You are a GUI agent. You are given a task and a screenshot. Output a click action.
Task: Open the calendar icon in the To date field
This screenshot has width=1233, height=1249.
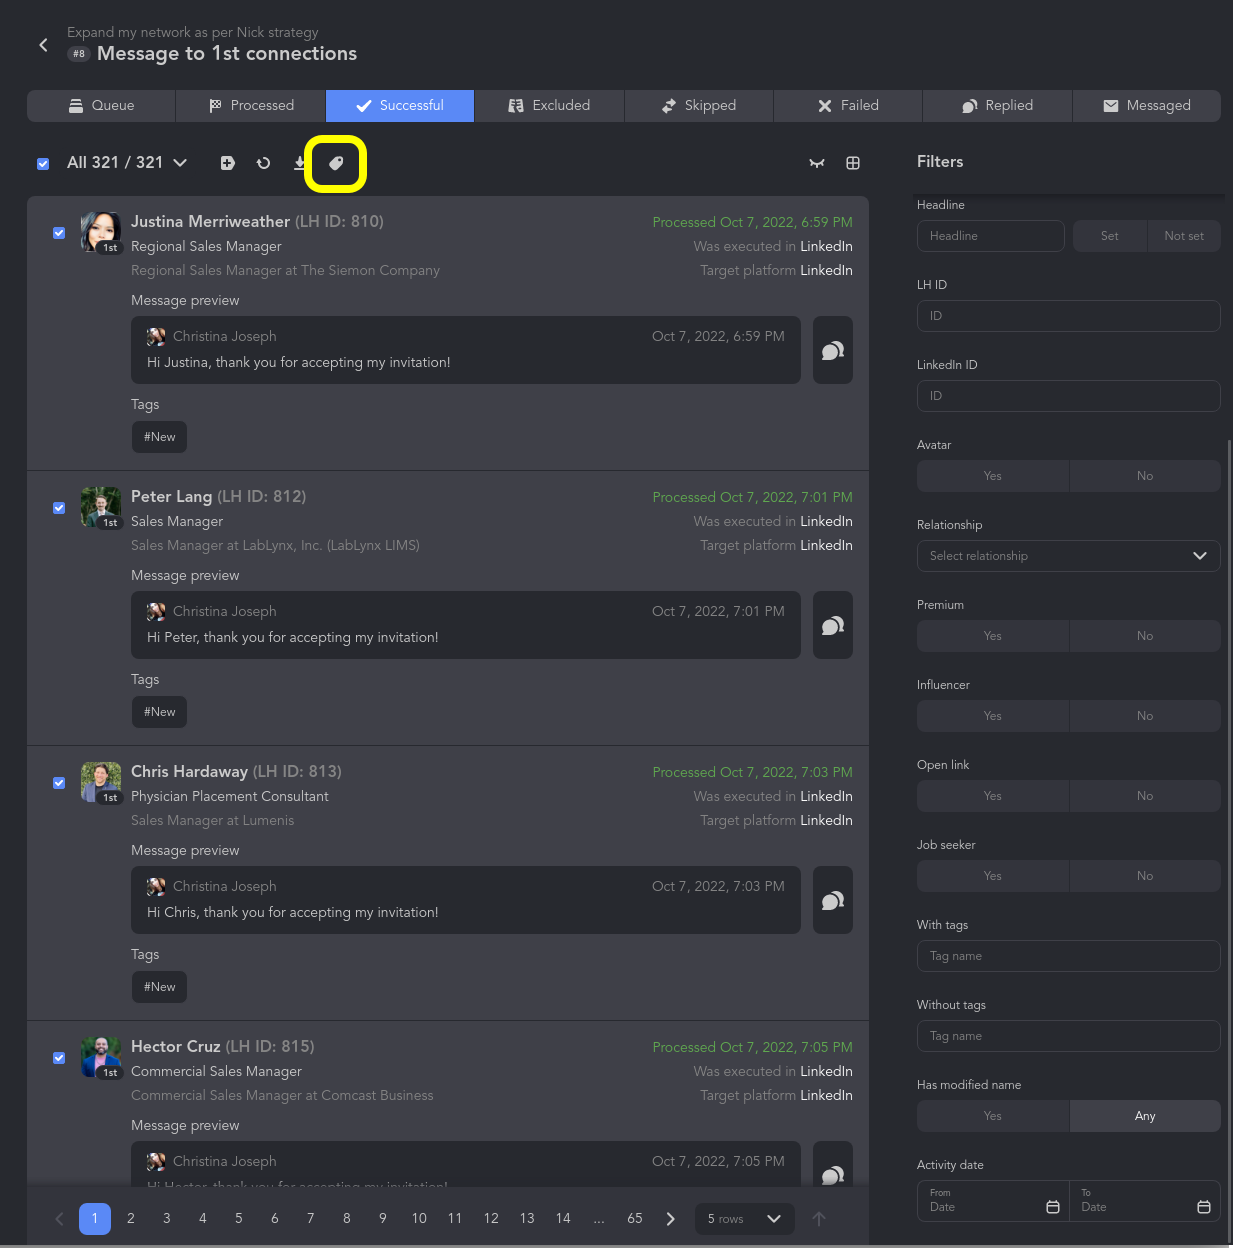click(1204, 1207)
